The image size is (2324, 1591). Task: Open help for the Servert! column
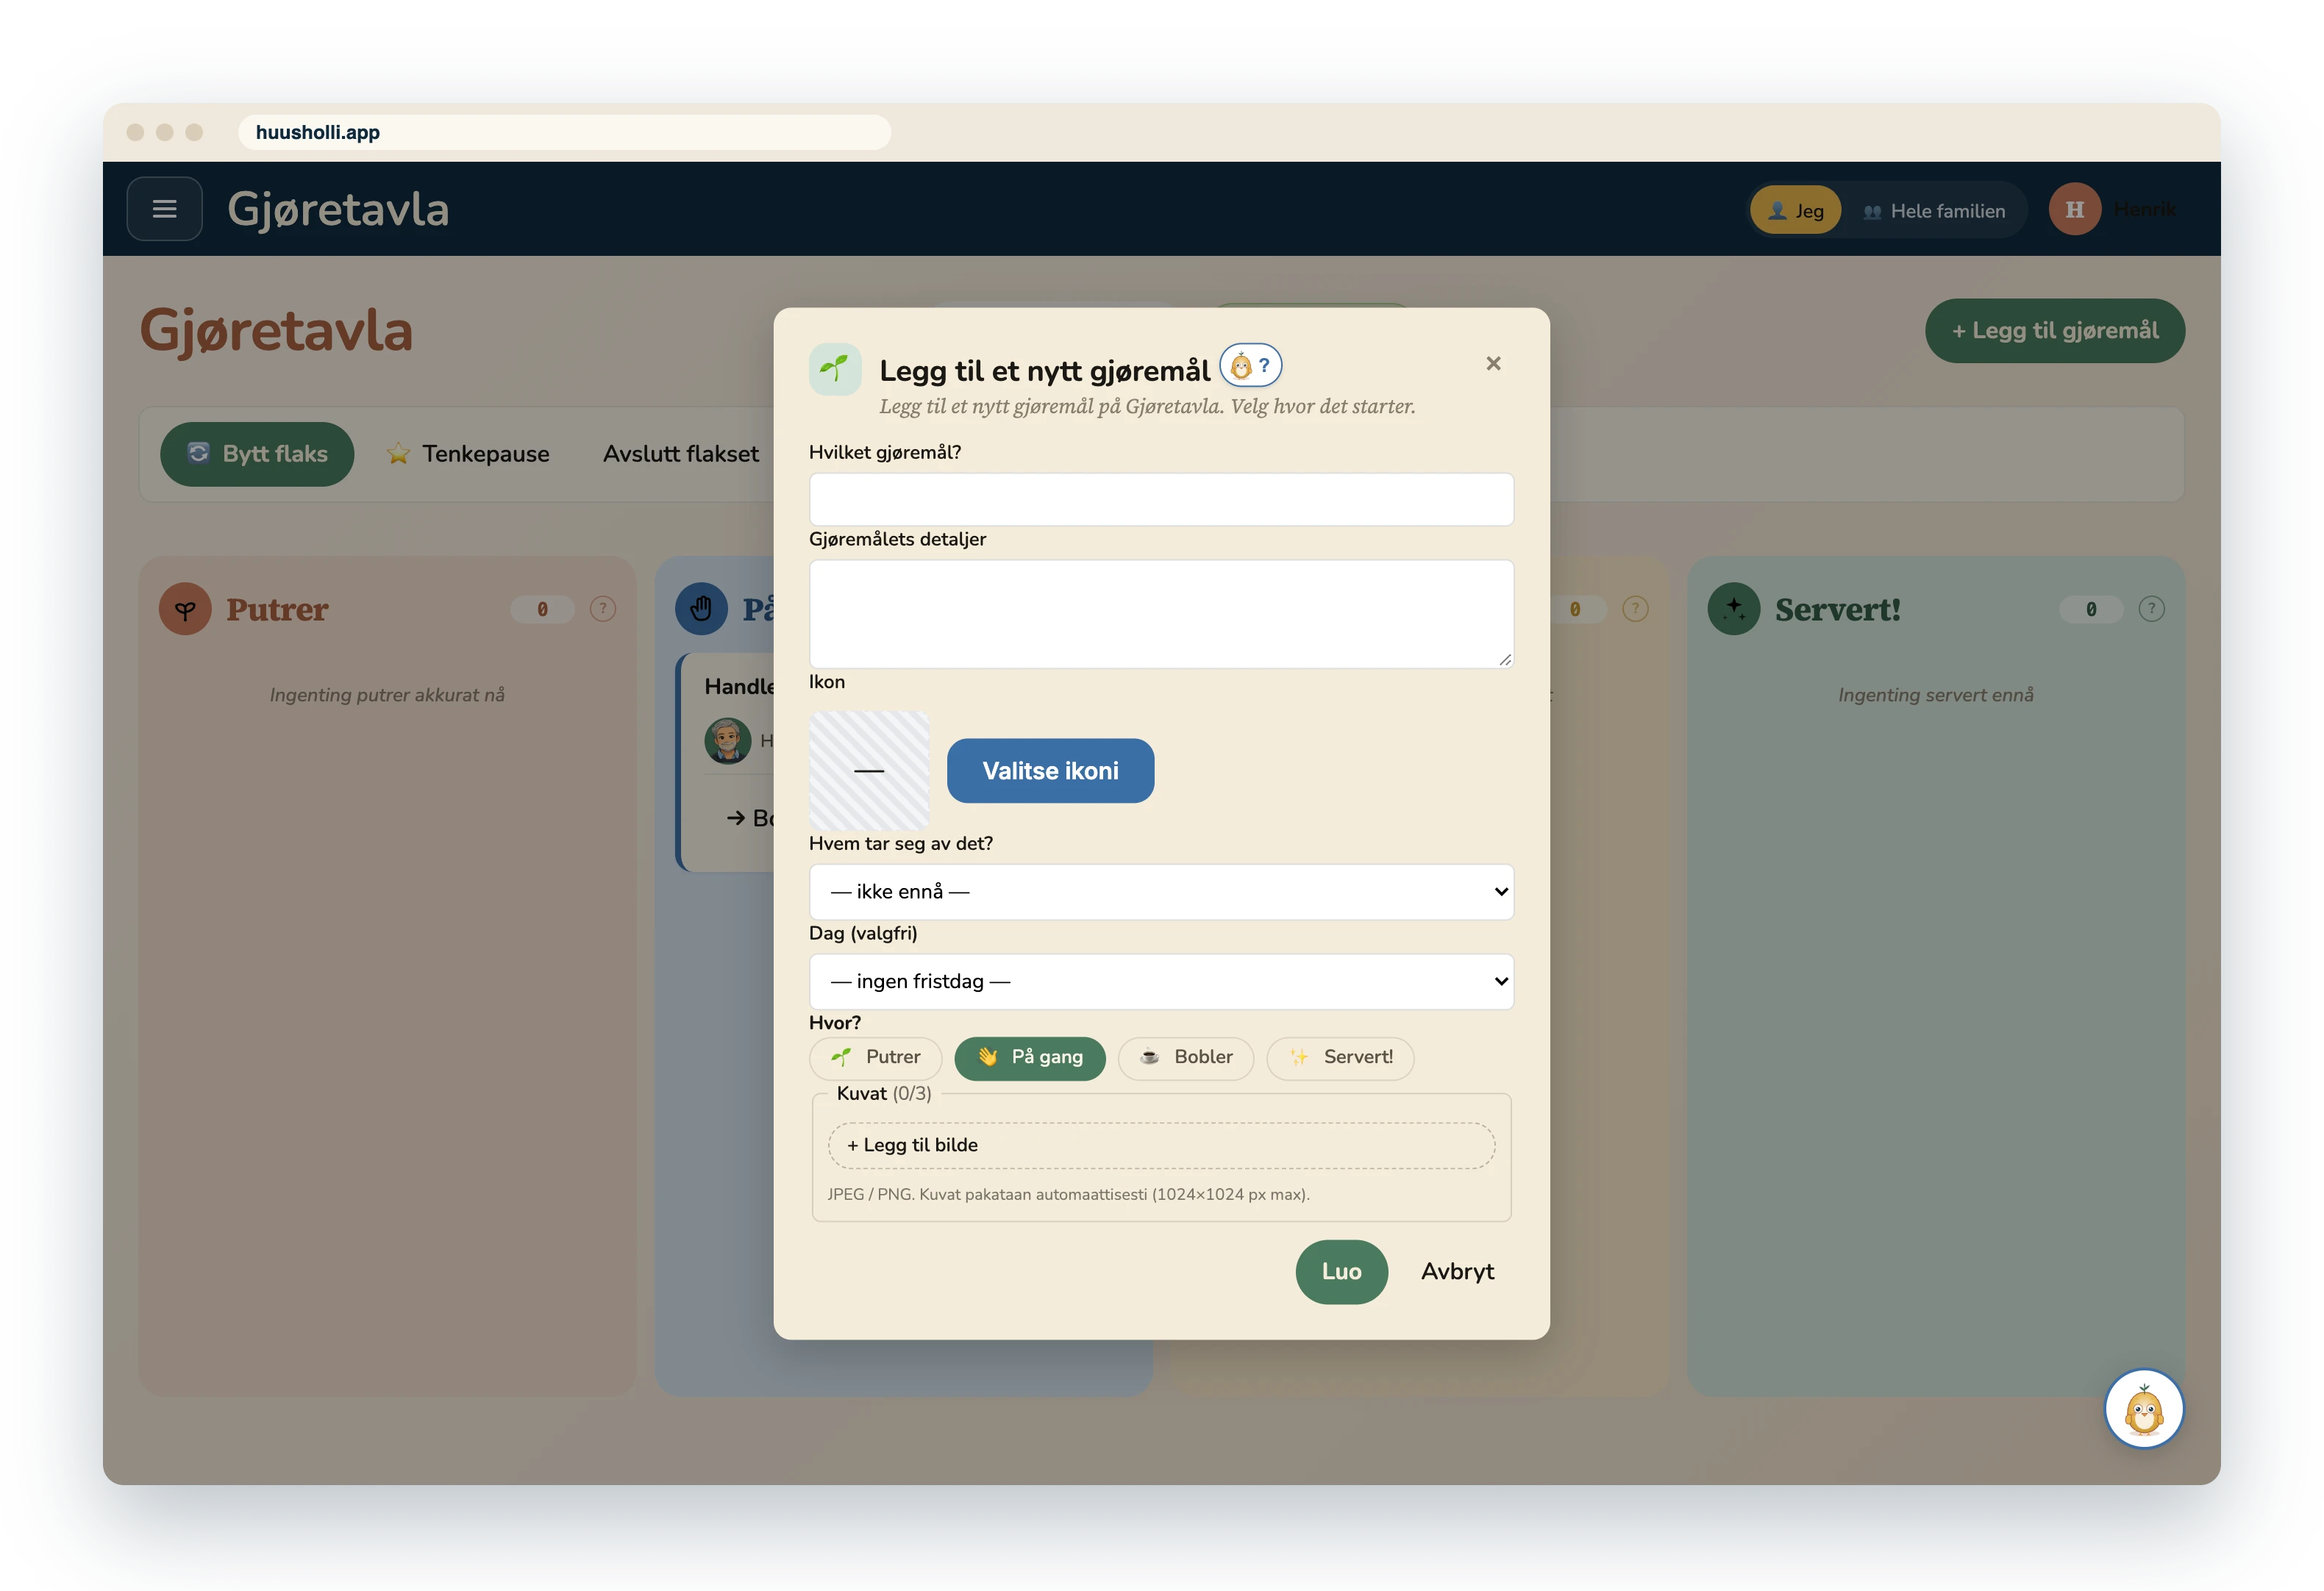(x=2151, y=609)
